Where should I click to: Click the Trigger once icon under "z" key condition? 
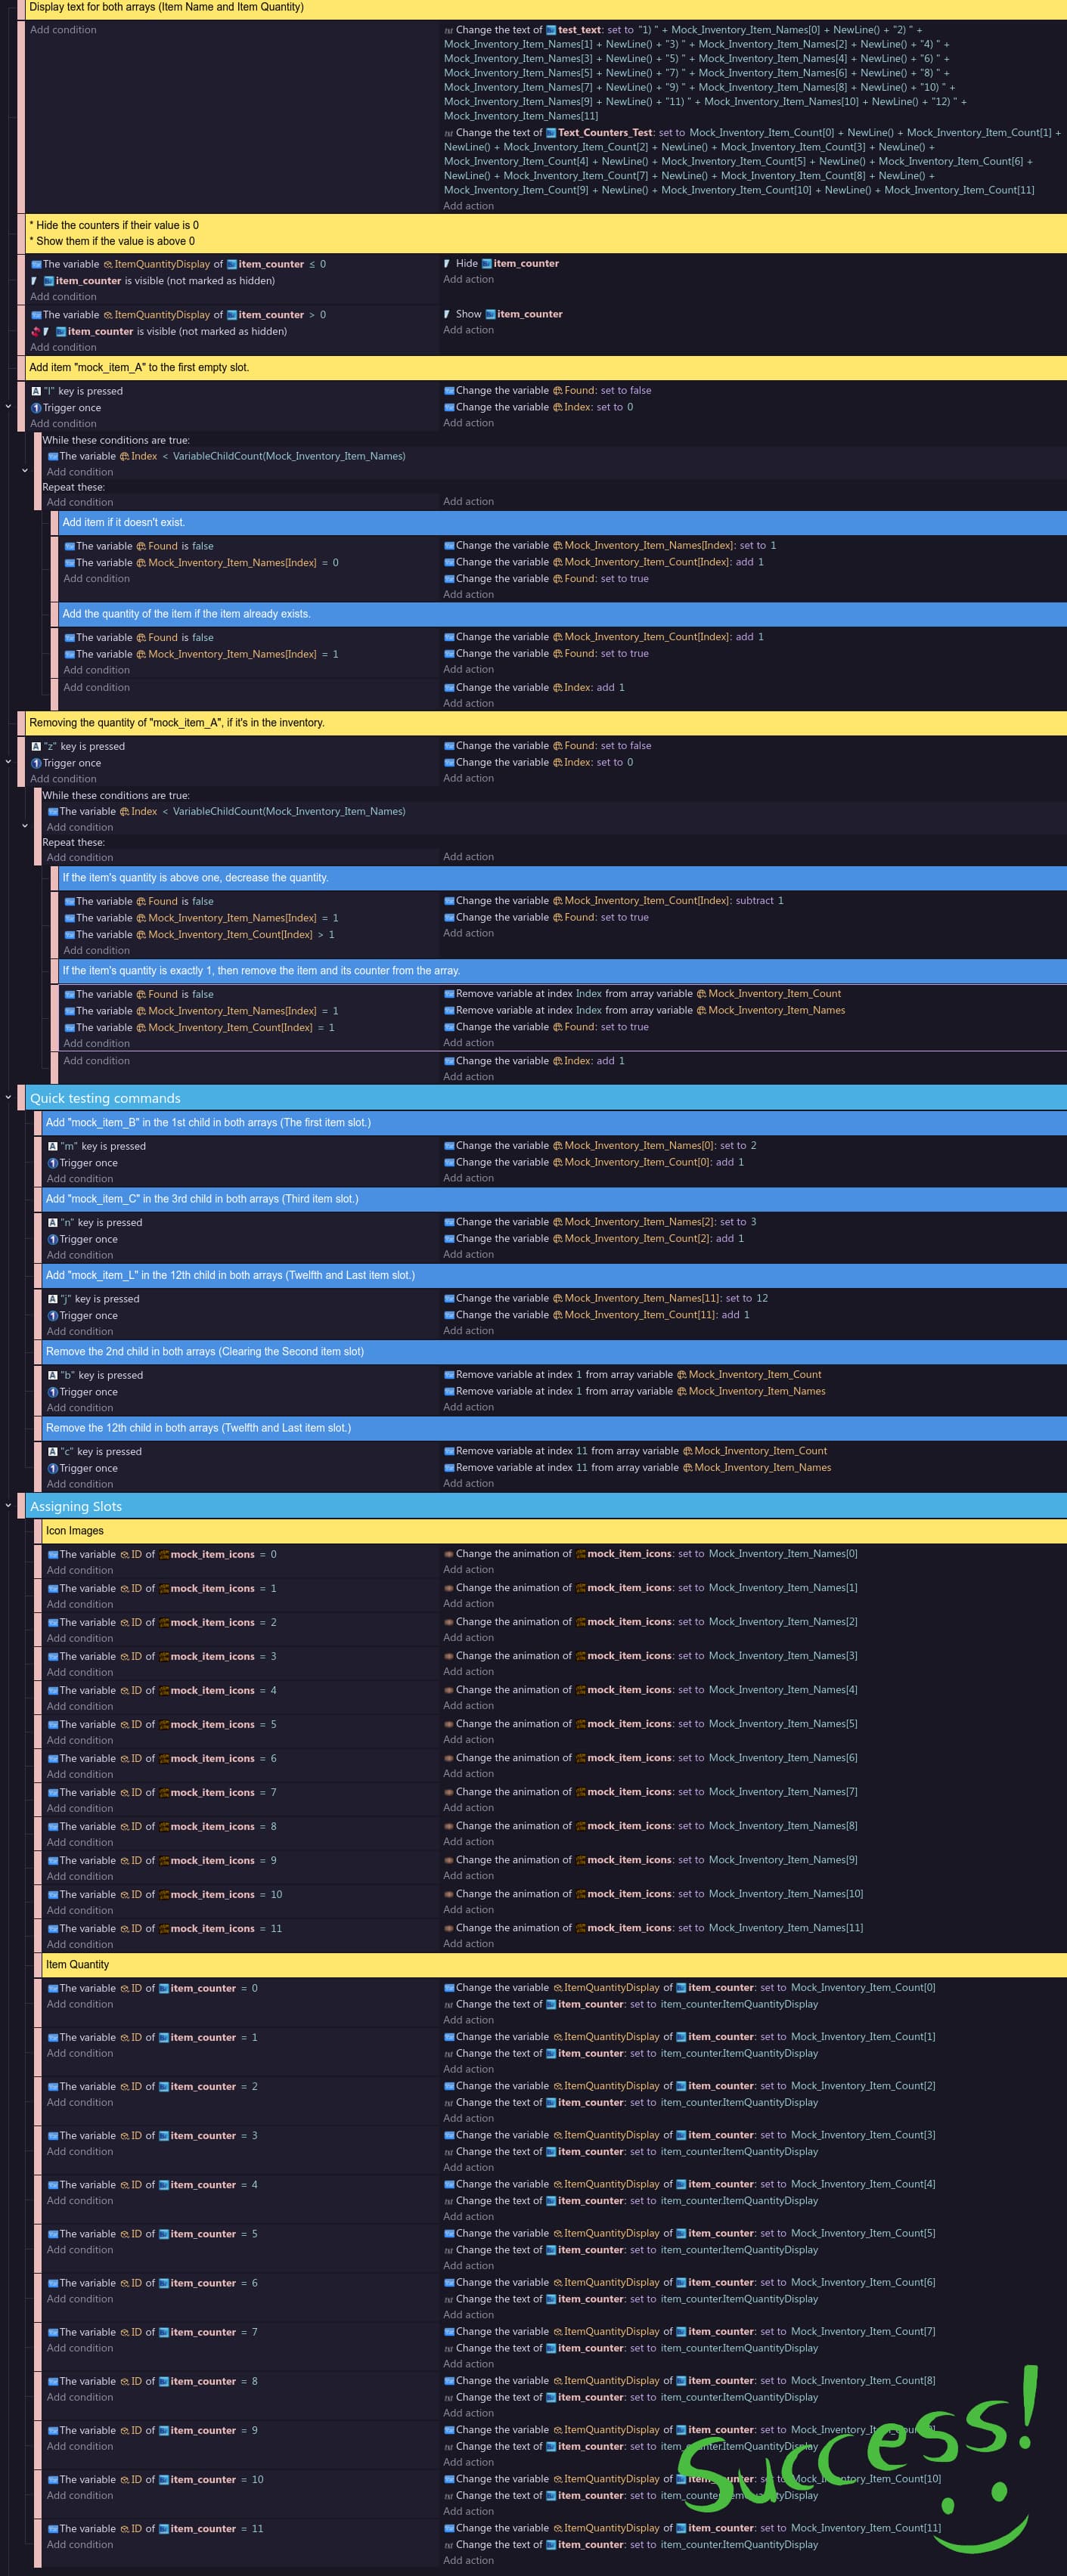click(x=36, y=763)
